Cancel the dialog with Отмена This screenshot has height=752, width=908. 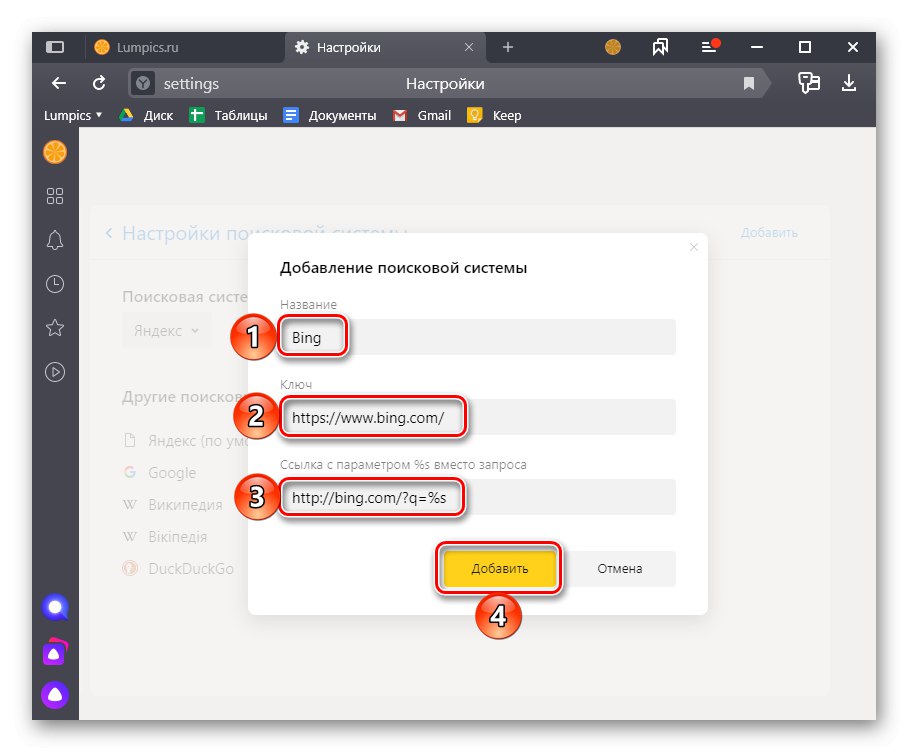click(620, 568)
